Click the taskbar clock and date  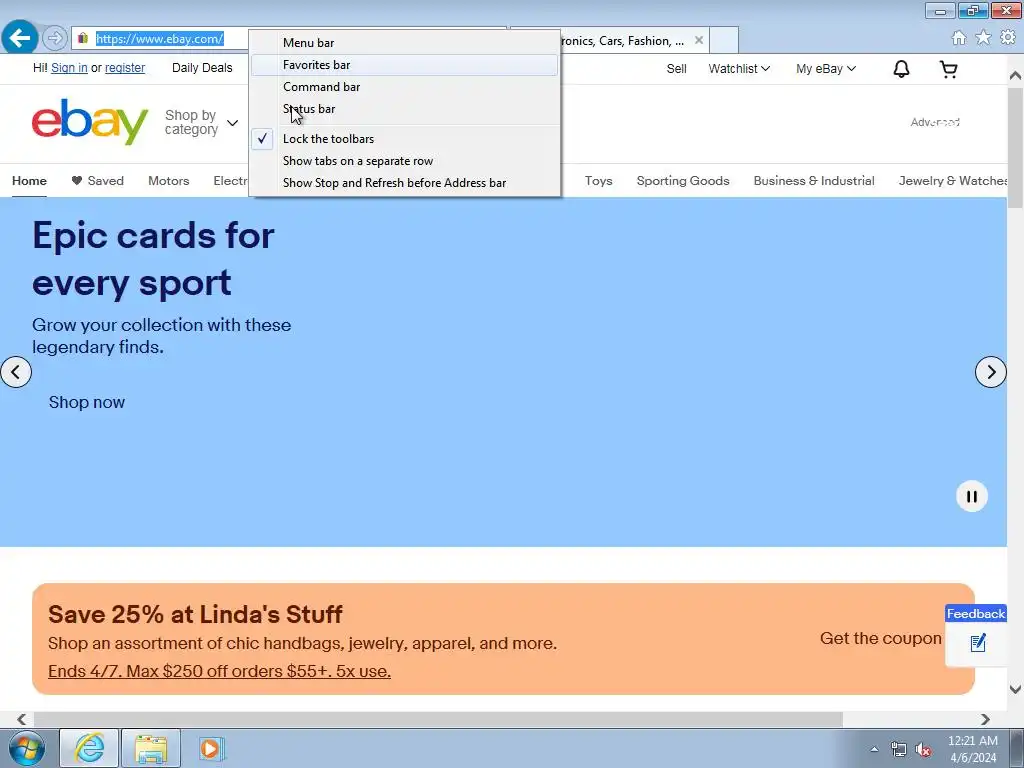tap(973, 749)
